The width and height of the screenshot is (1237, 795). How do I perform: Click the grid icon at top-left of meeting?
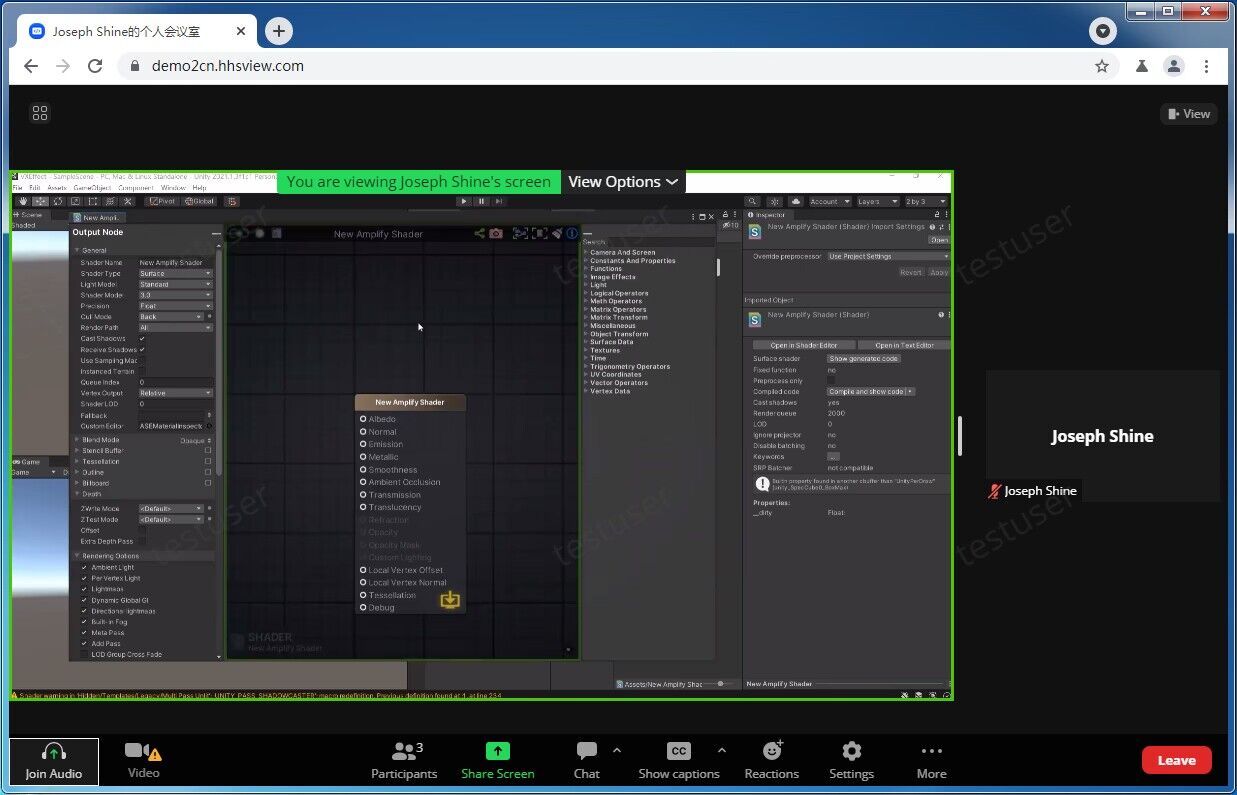[40, 114]
